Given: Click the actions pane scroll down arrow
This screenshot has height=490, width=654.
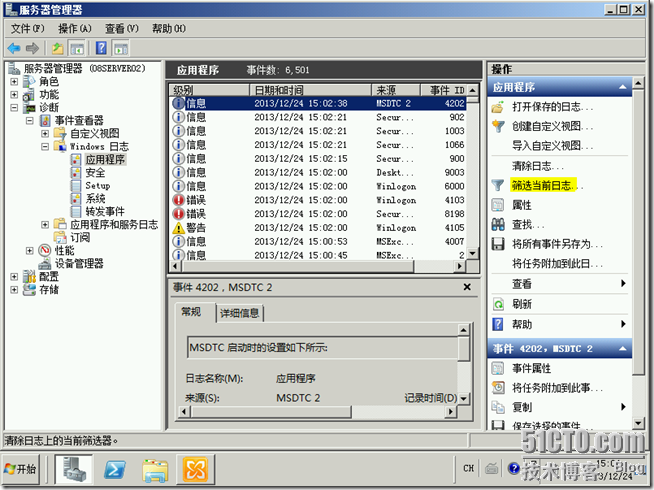Looking at the screenshot, I should pos(638,423).
